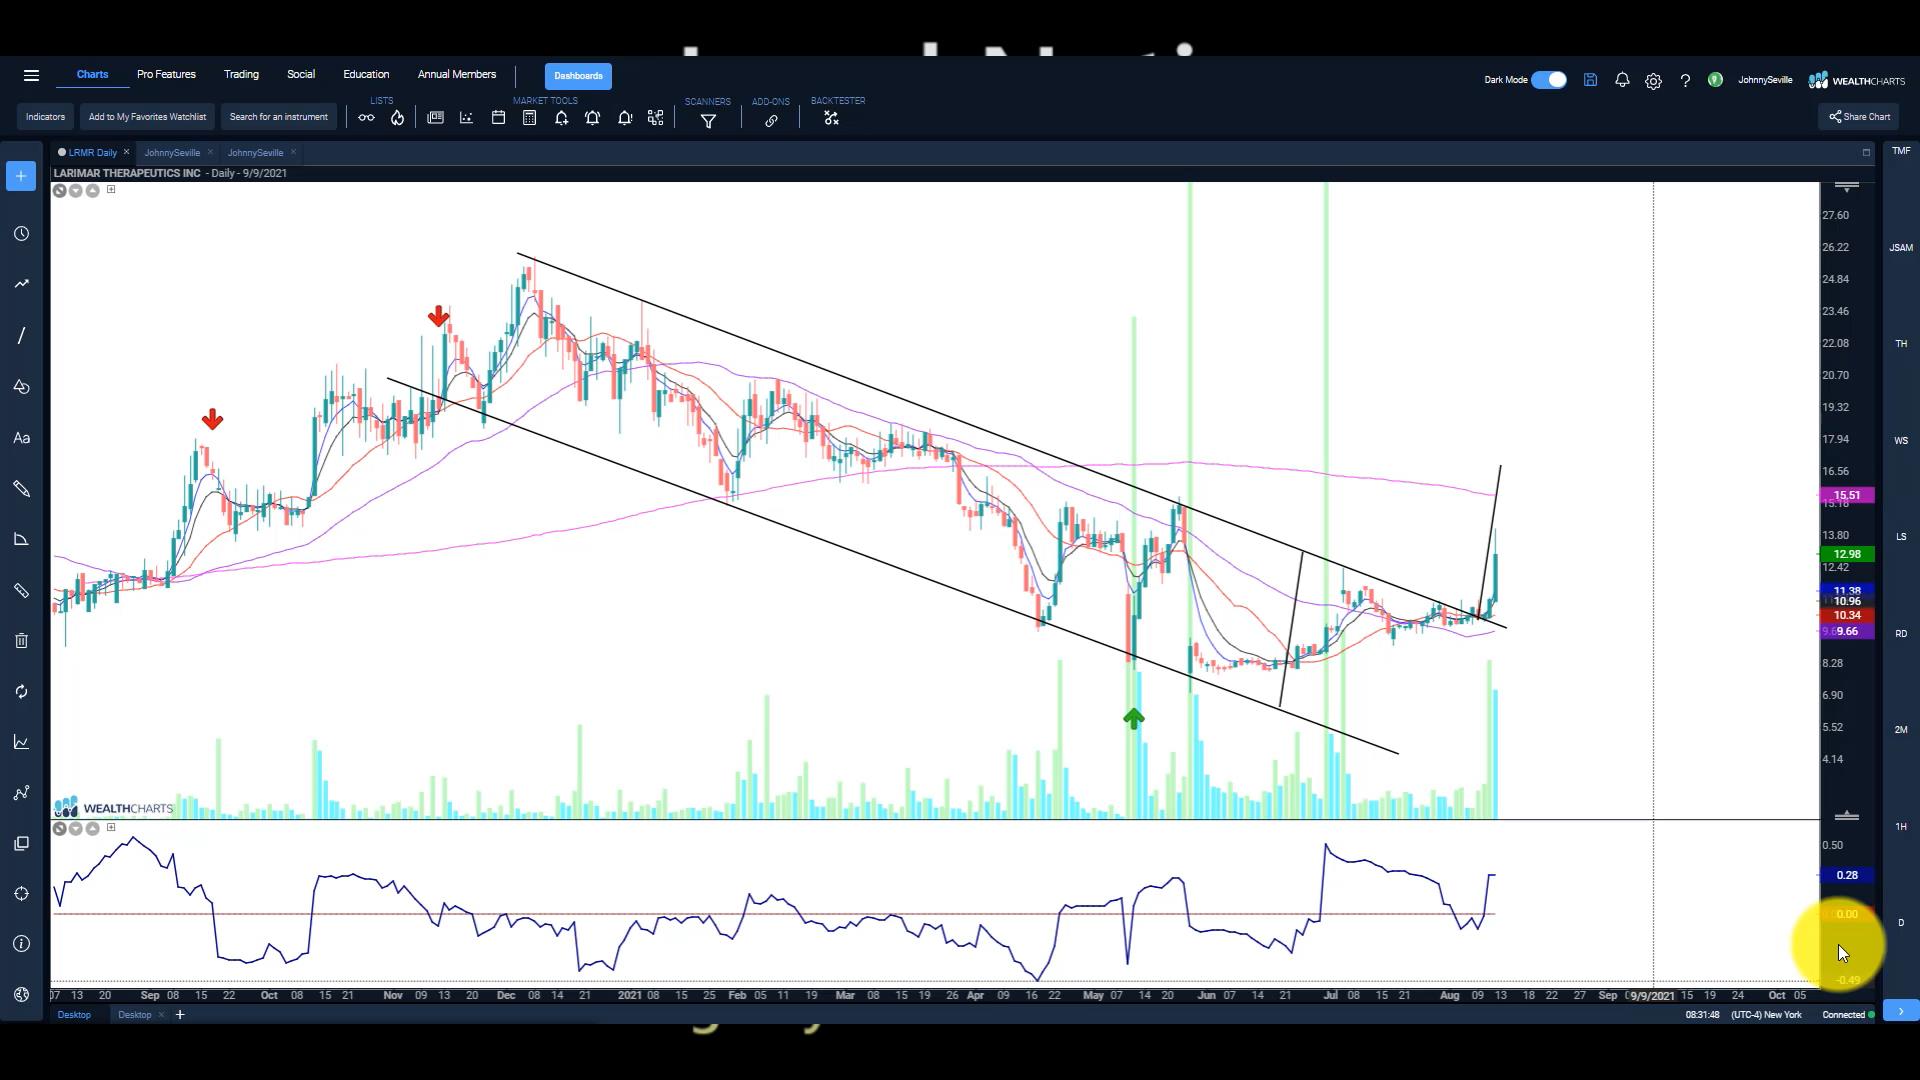Viewport: 1920px width, 1080px height.
Task: Move price pane up with arrow button
Action: 92,190
